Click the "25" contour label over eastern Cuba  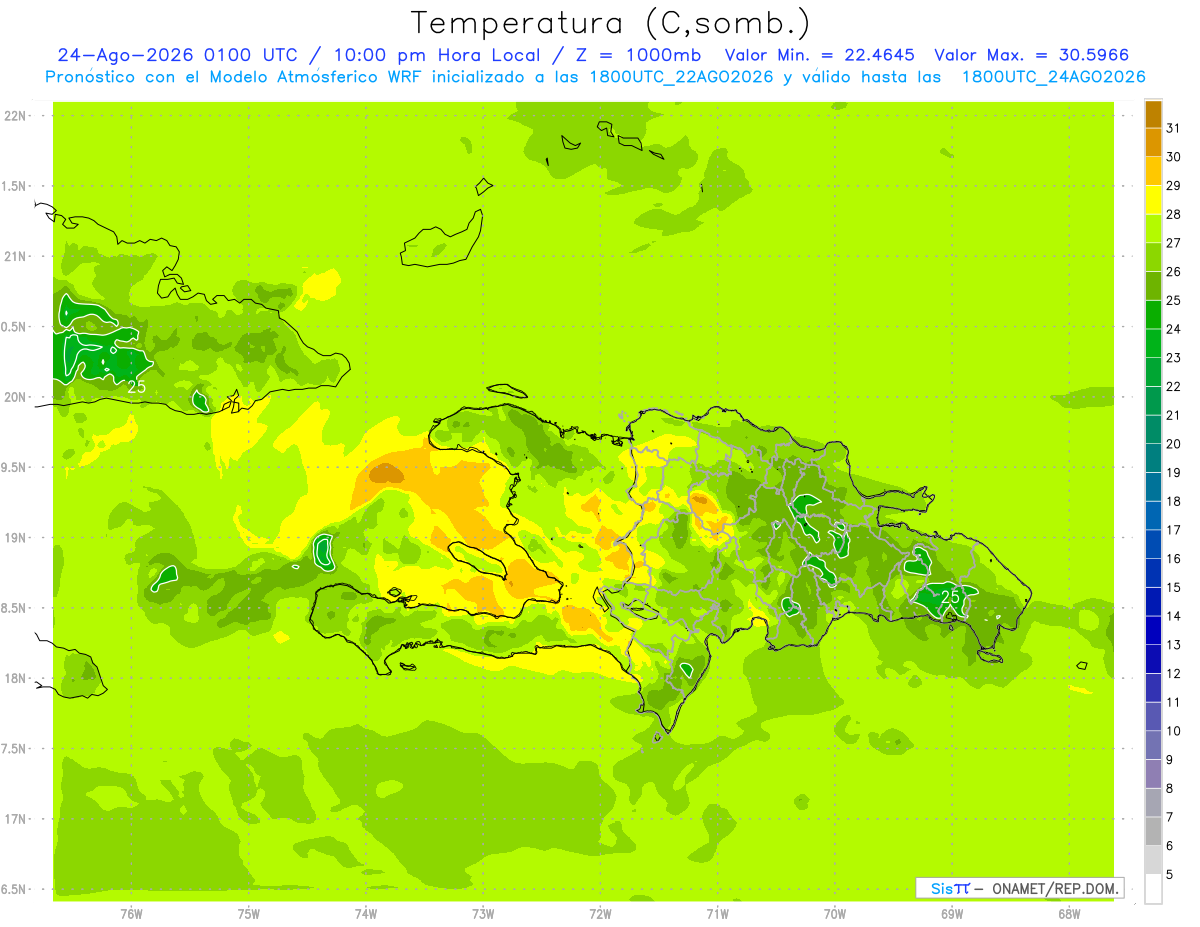pyautogui.click(x=137, y=386)
